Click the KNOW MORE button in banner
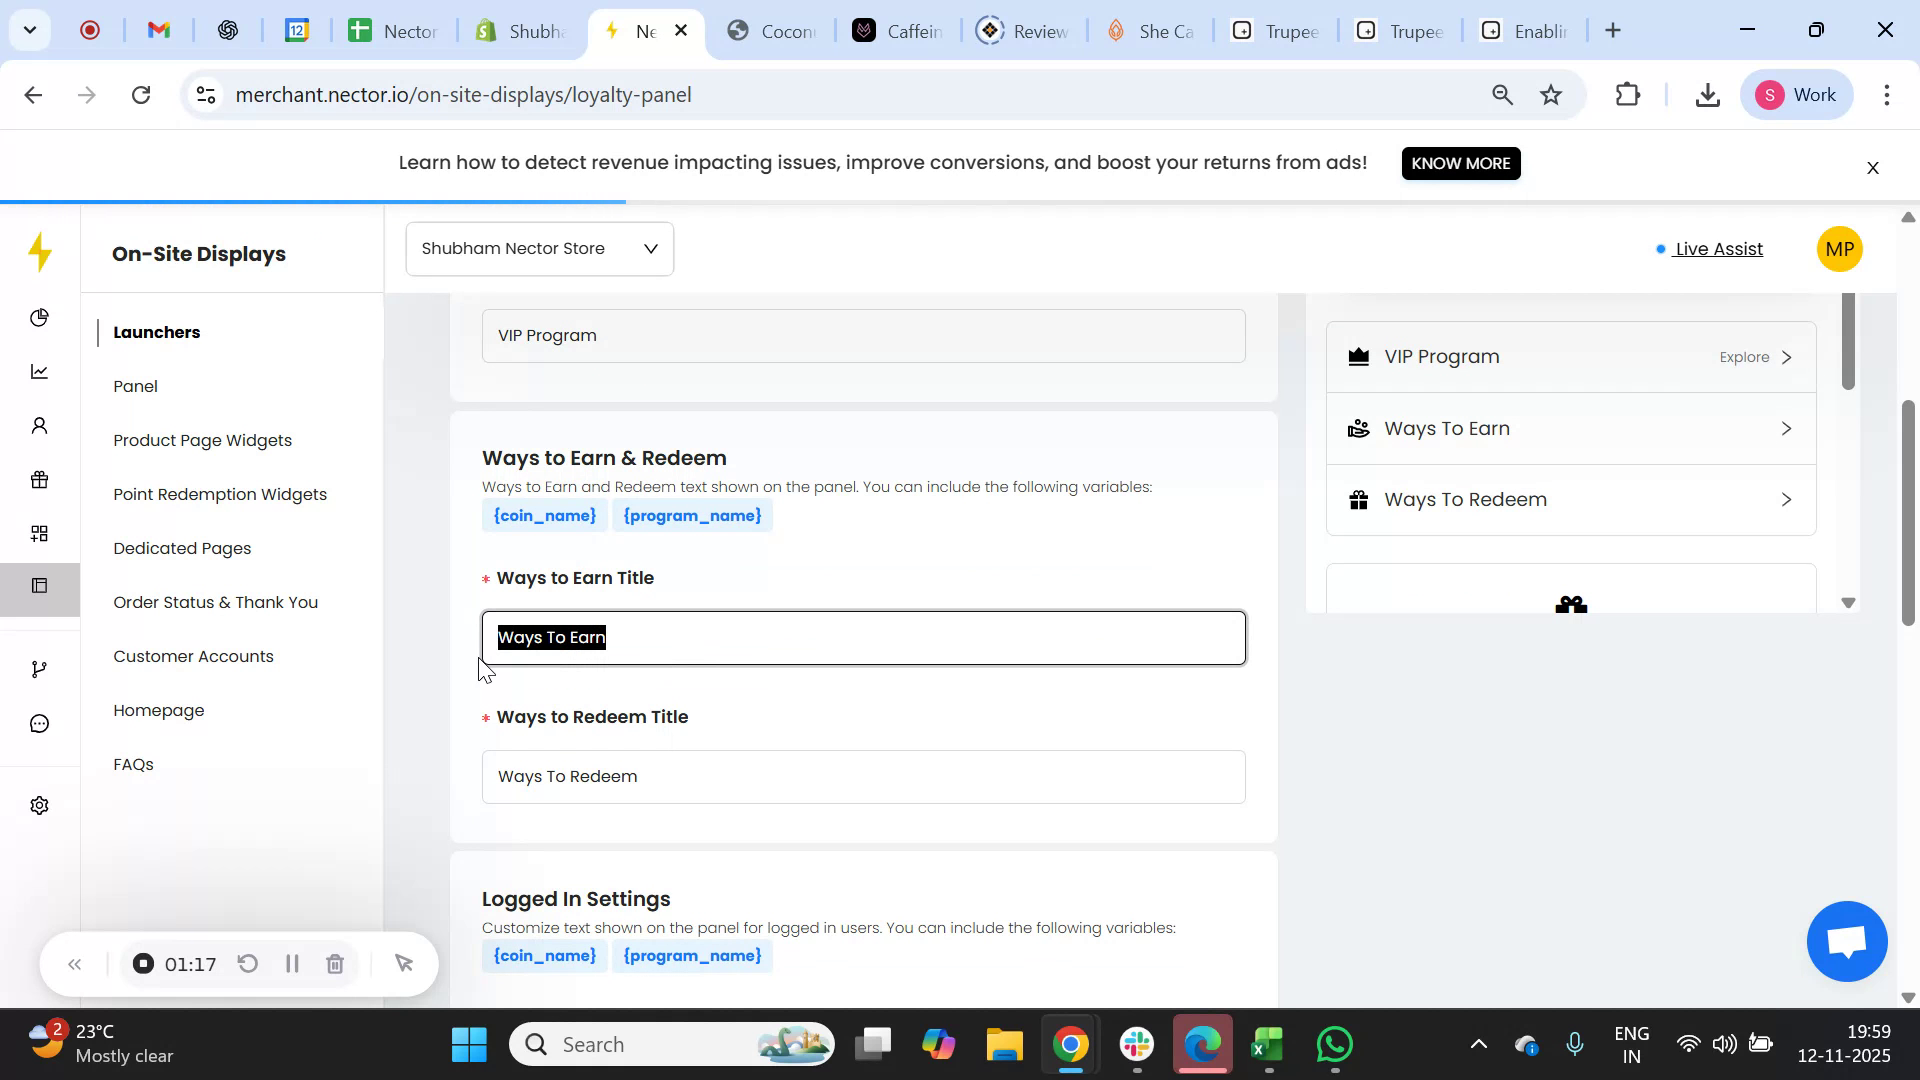1920x1080 pixels. 1460,163
